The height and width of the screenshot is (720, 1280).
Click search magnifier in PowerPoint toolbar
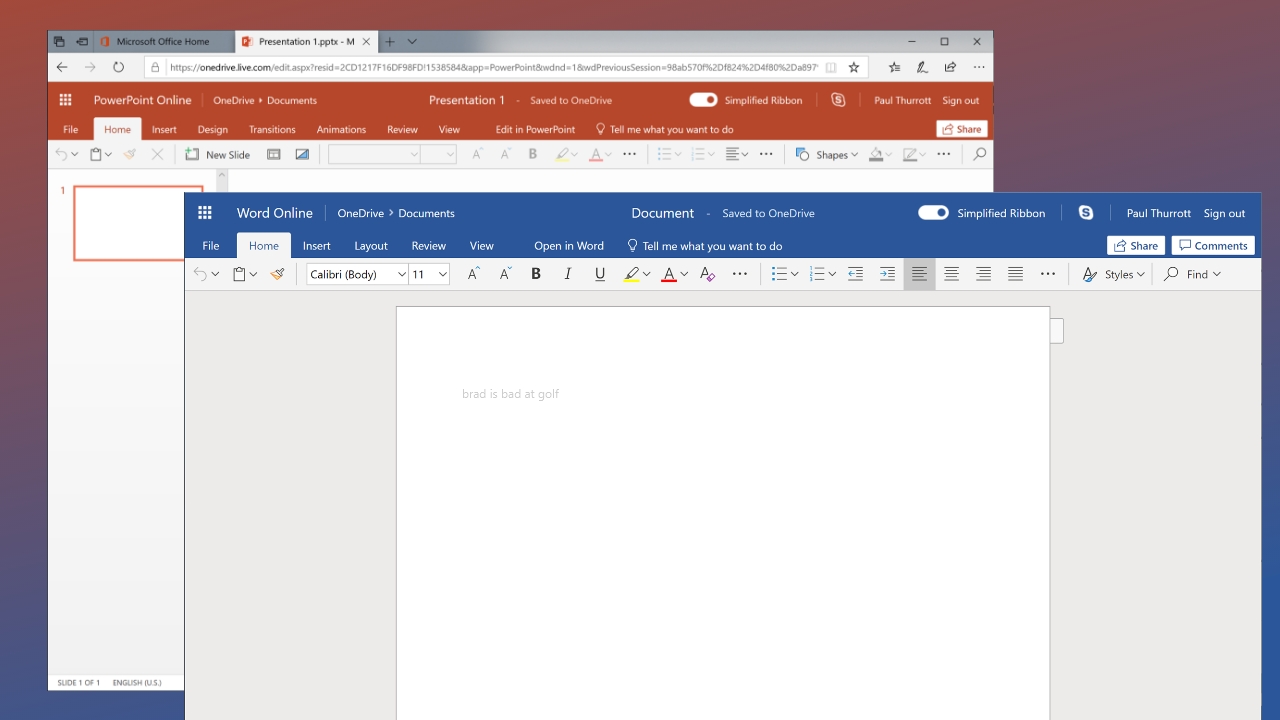pyautogui.click(x=980, y=155)
